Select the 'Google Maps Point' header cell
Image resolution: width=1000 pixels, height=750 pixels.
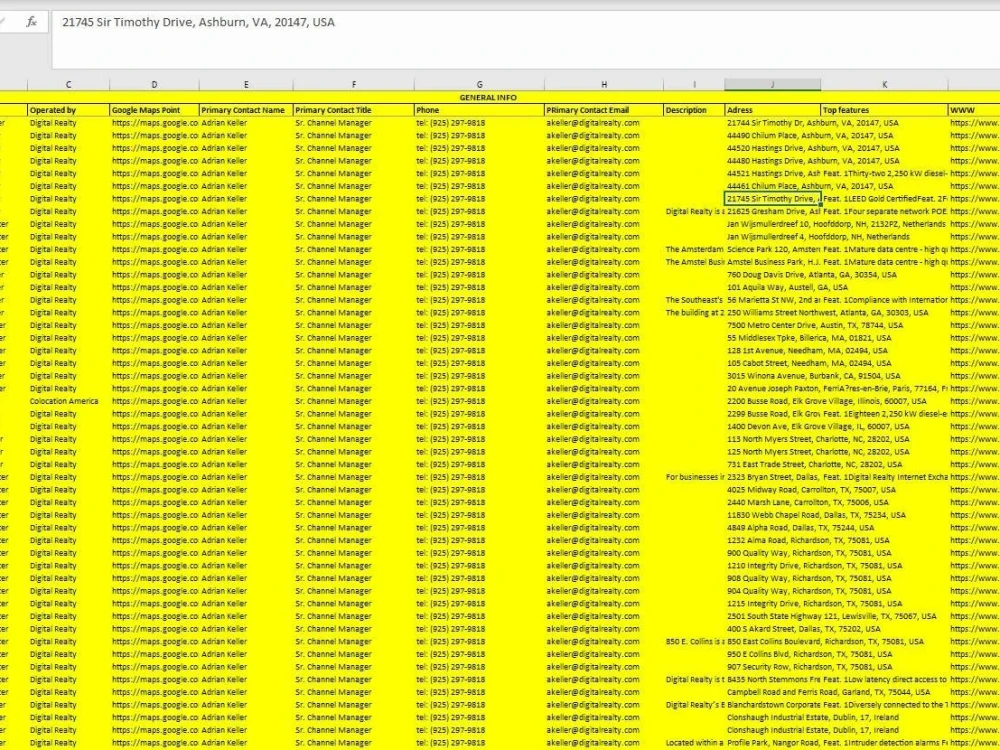coord(154,110)
